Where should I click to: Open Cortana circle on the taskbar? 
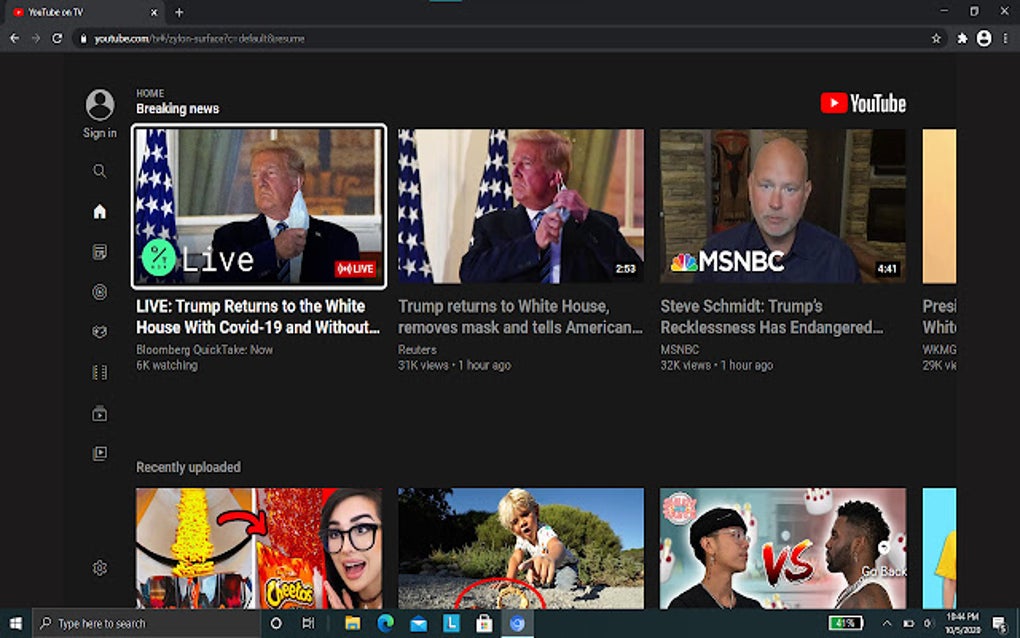tap(276, 623)
